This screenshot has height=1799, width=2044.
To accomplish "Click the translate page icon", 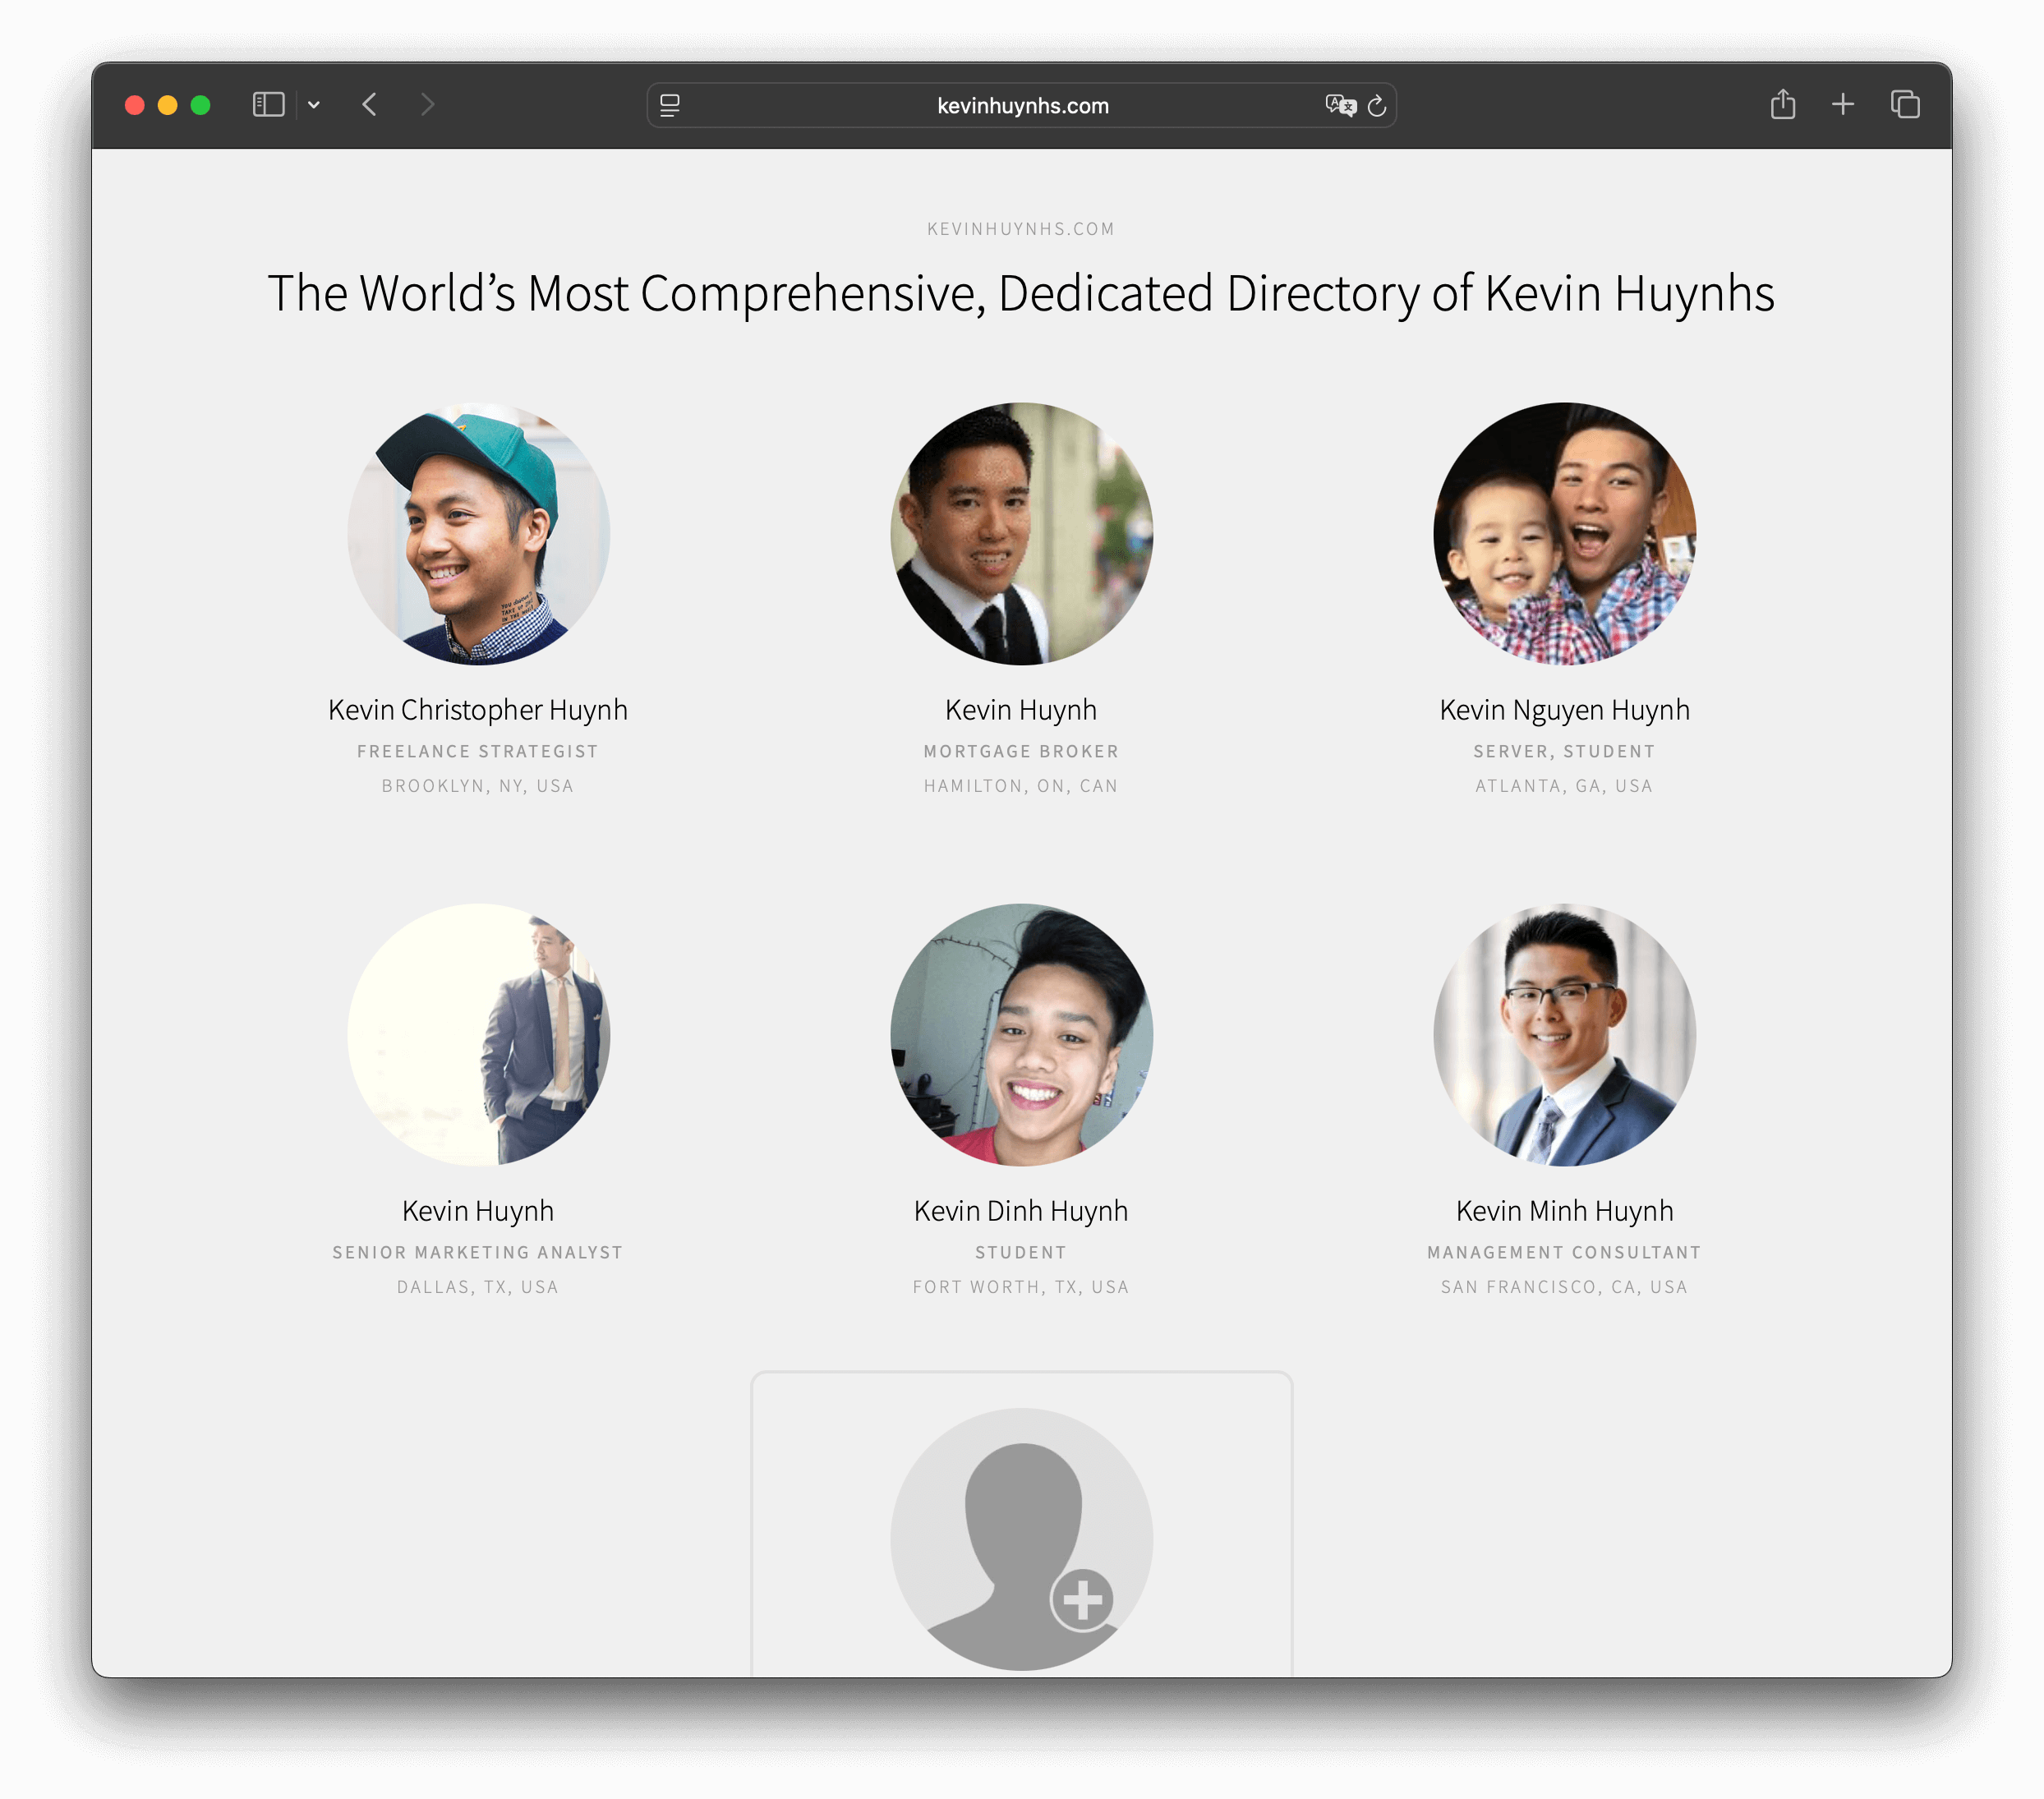I will pyautogui.click(x=1339, y=105).
